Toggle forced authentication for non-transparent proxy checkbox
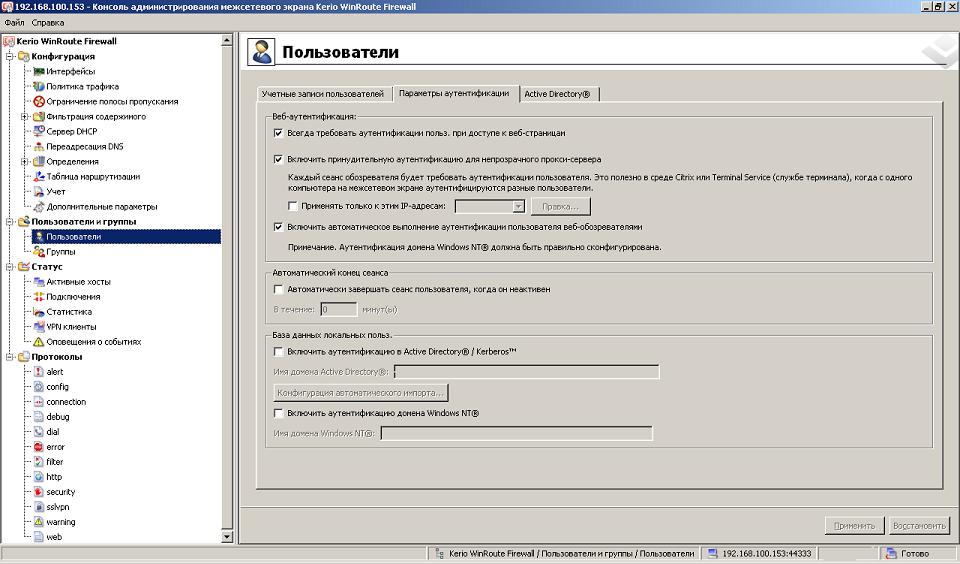The image size is (960, 564). click(x=279, y=159)
